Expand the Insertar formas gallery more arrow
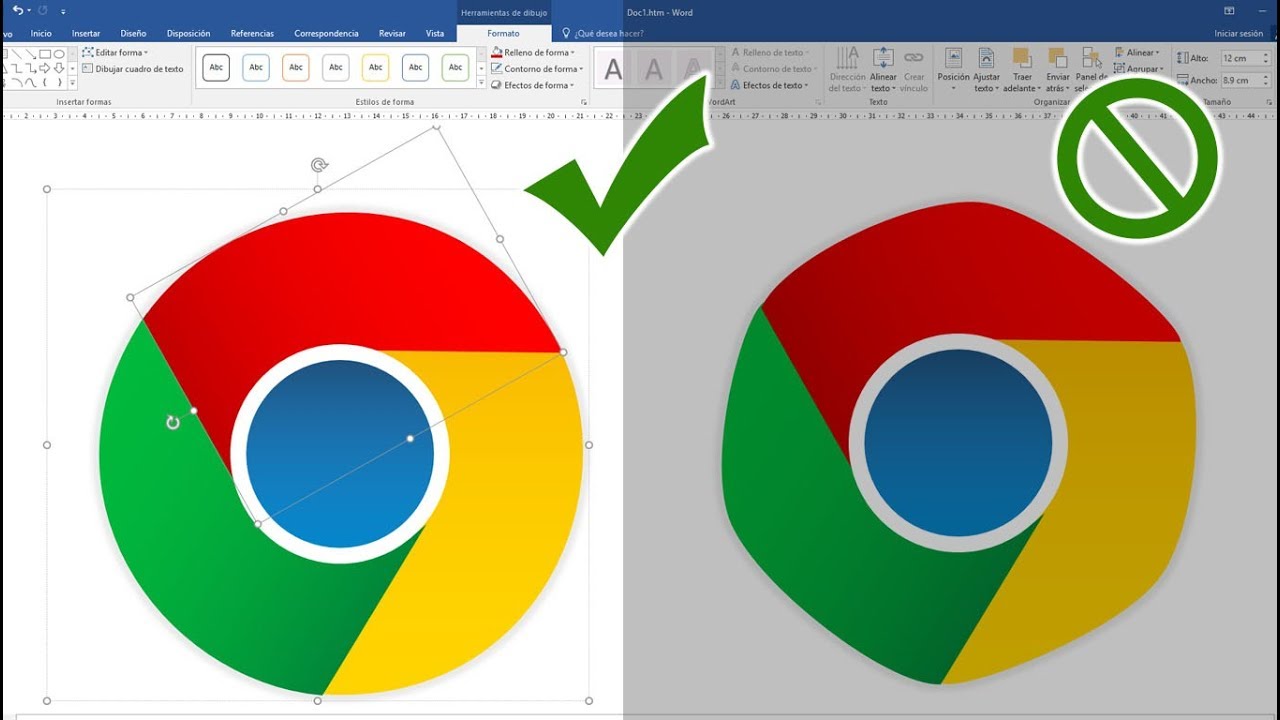 (72, 83)
